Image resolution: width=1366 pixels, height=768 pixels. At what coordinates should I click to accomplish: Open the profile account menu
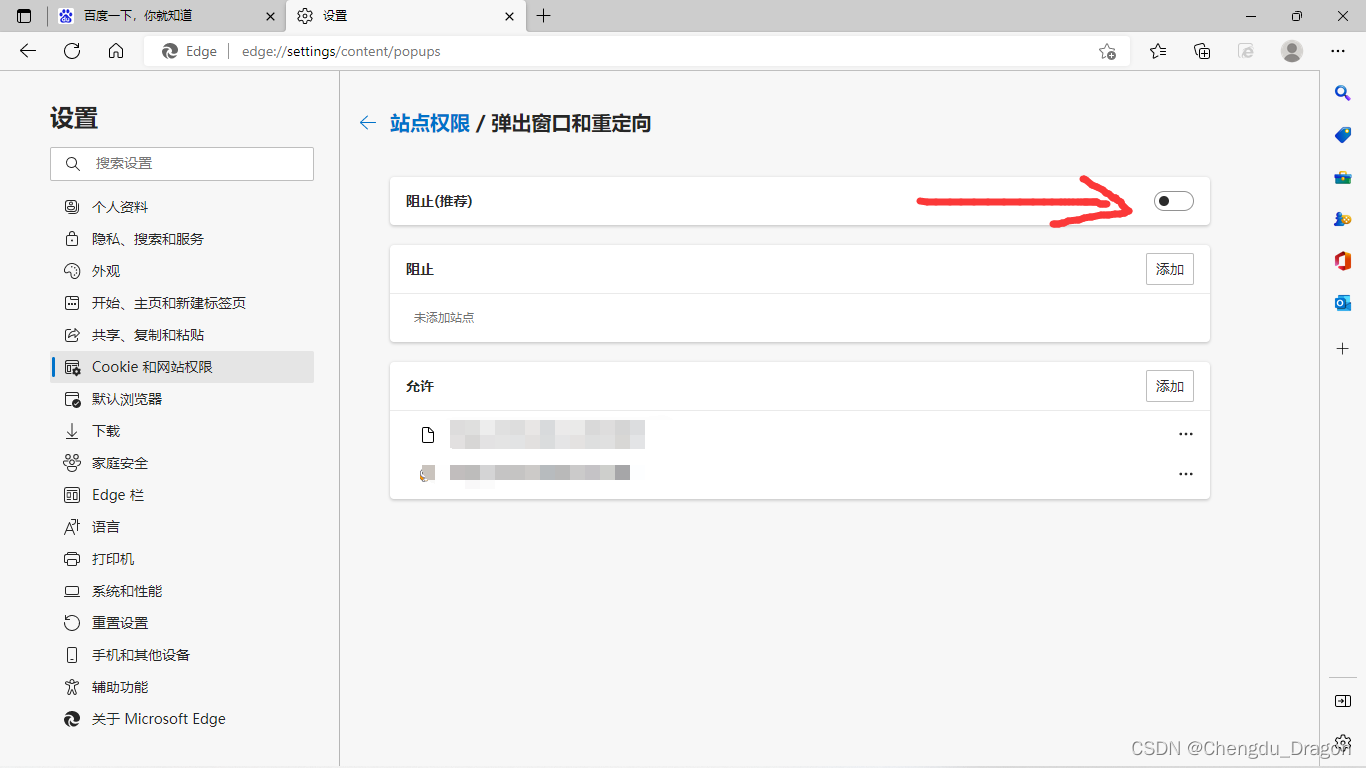coord(1291,51)
